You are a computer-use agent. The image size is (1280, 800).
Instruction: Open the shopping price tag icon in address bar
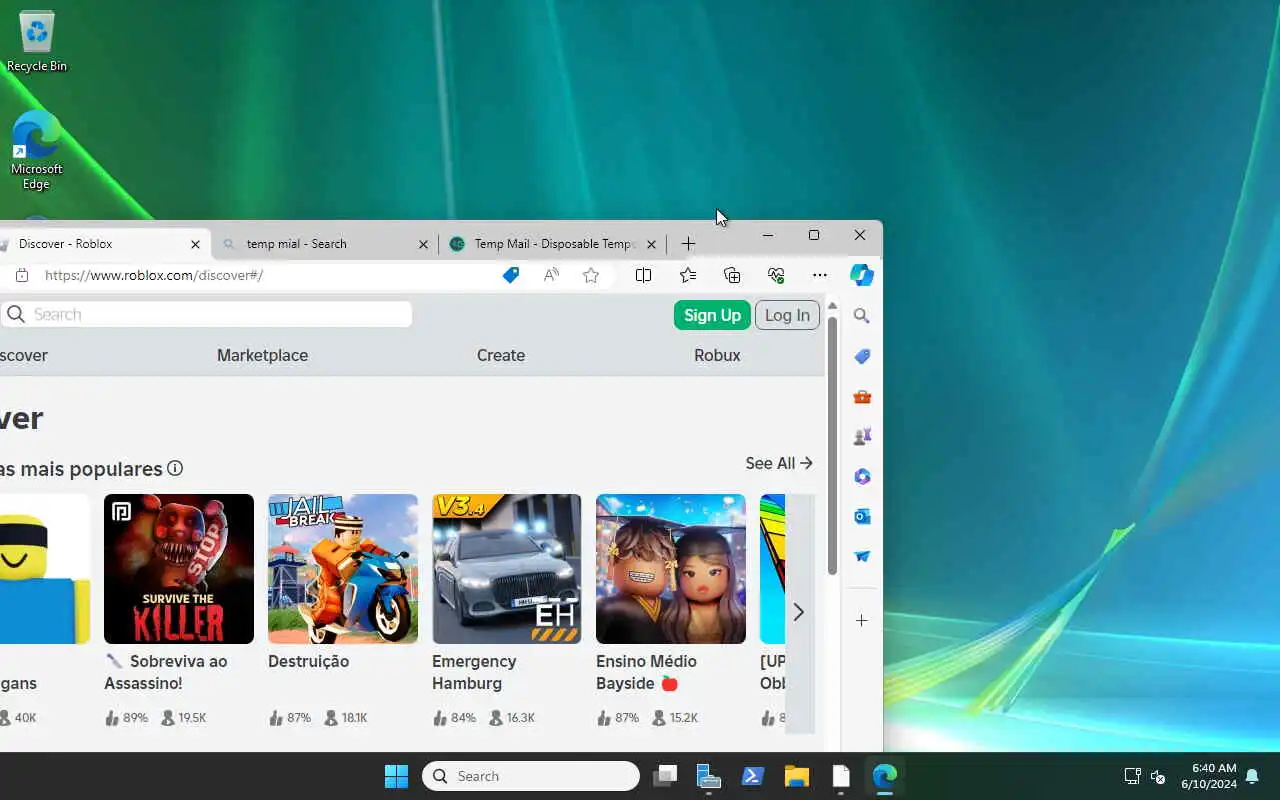(511, 275)
